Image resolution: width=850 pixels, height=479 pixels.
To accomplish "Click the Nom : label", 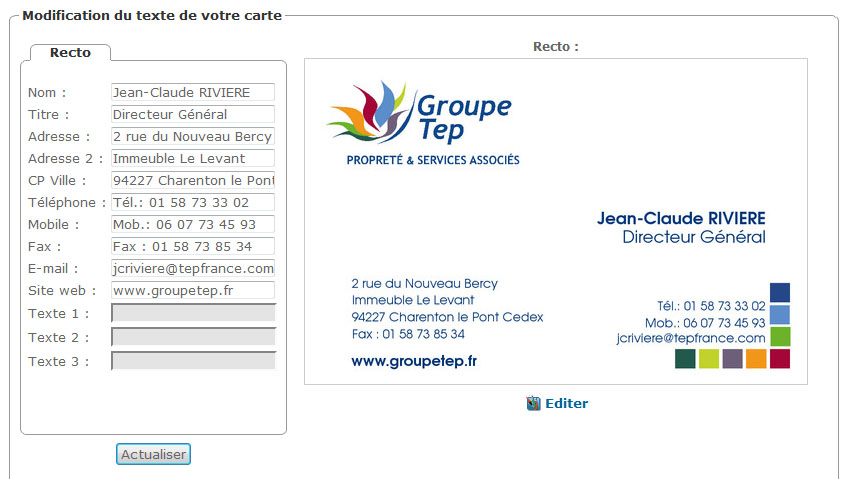I will coord(47,93).
